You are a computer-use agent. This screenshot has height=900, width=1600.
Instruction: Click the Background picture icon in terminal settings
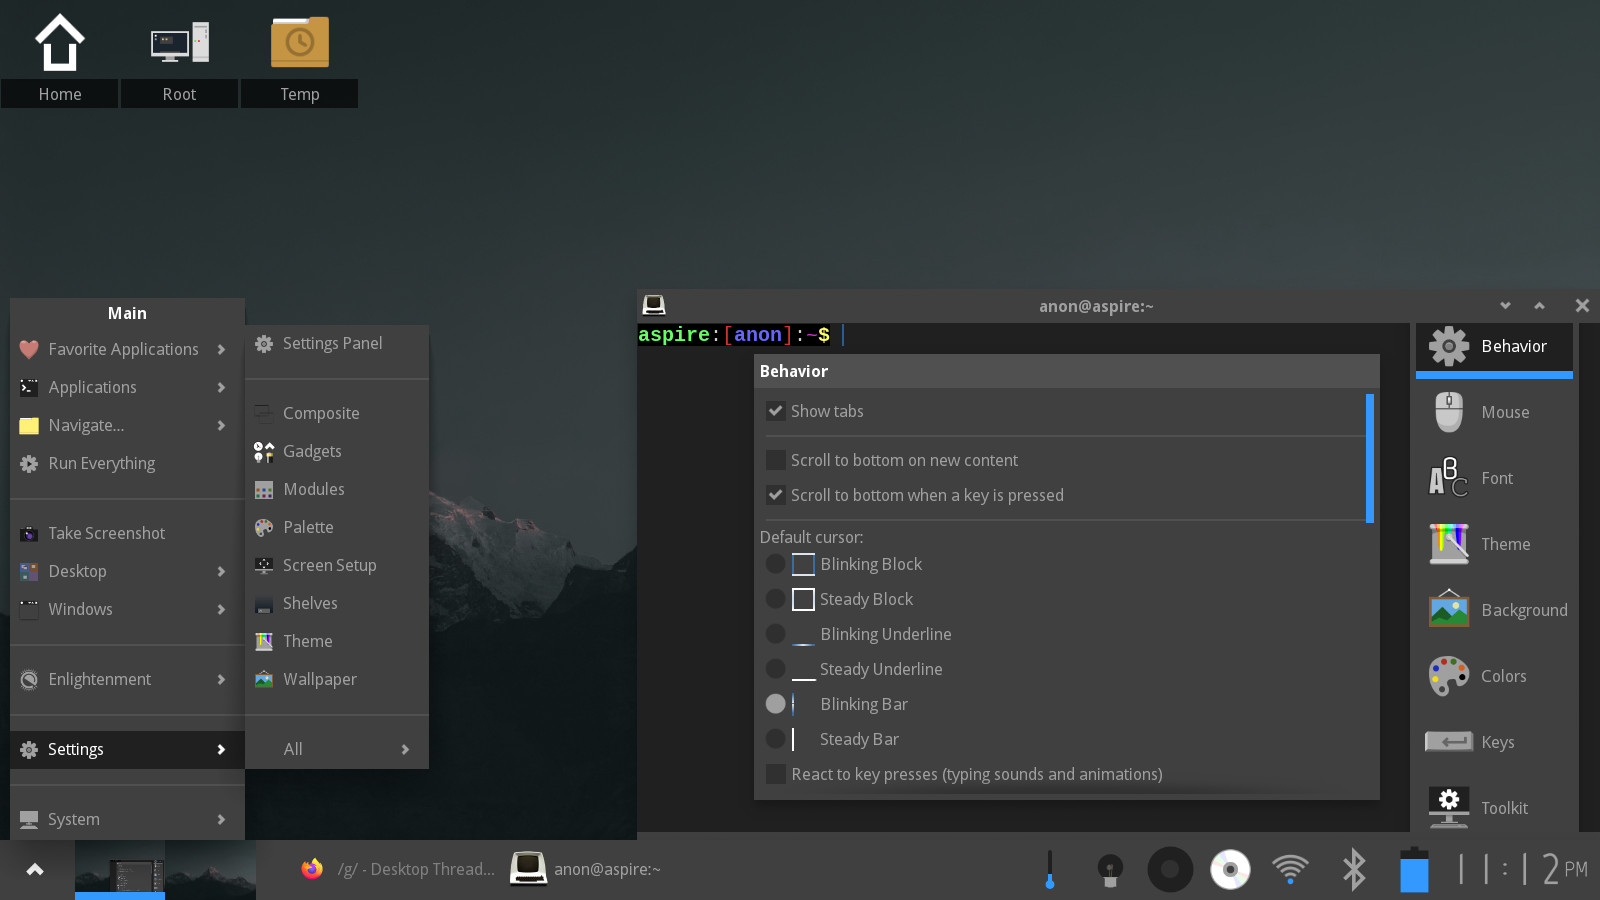pyautogui.click(x=1449, y=610)
